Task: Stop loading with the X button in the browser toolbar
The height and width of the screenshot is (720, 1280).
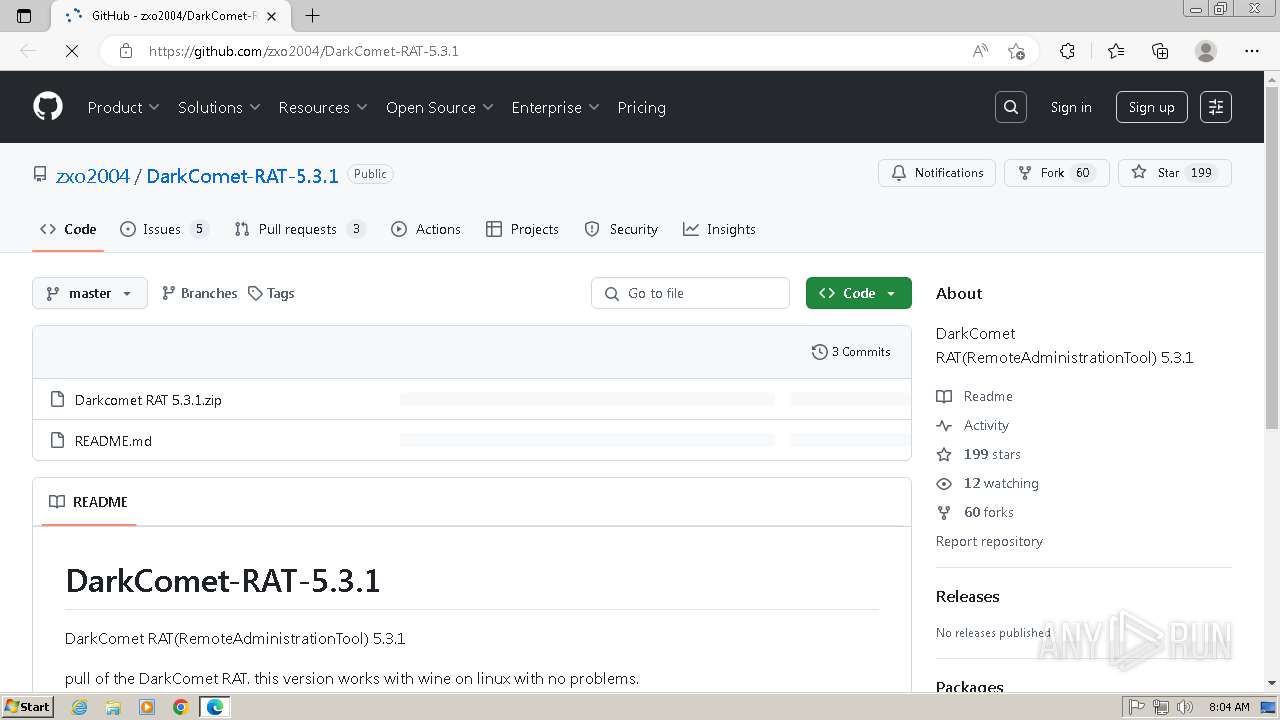Action: tap(72, 51)
